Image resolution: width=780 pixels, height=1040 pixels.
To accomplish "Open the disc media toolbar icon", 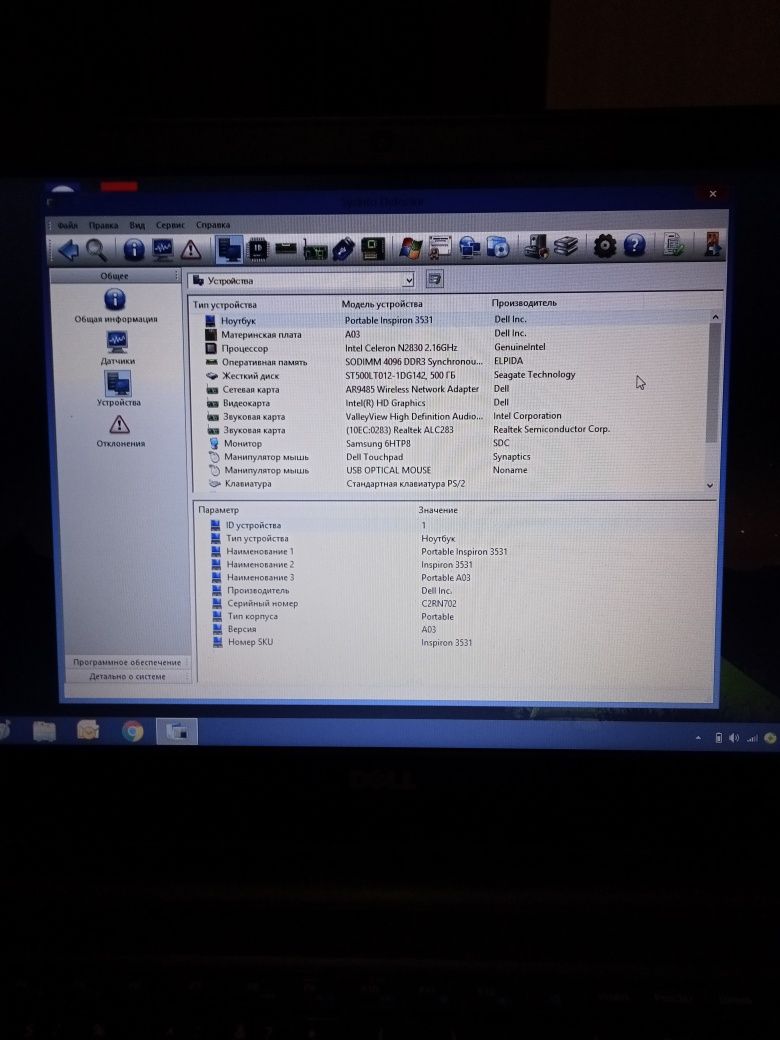I will point(497,247).
